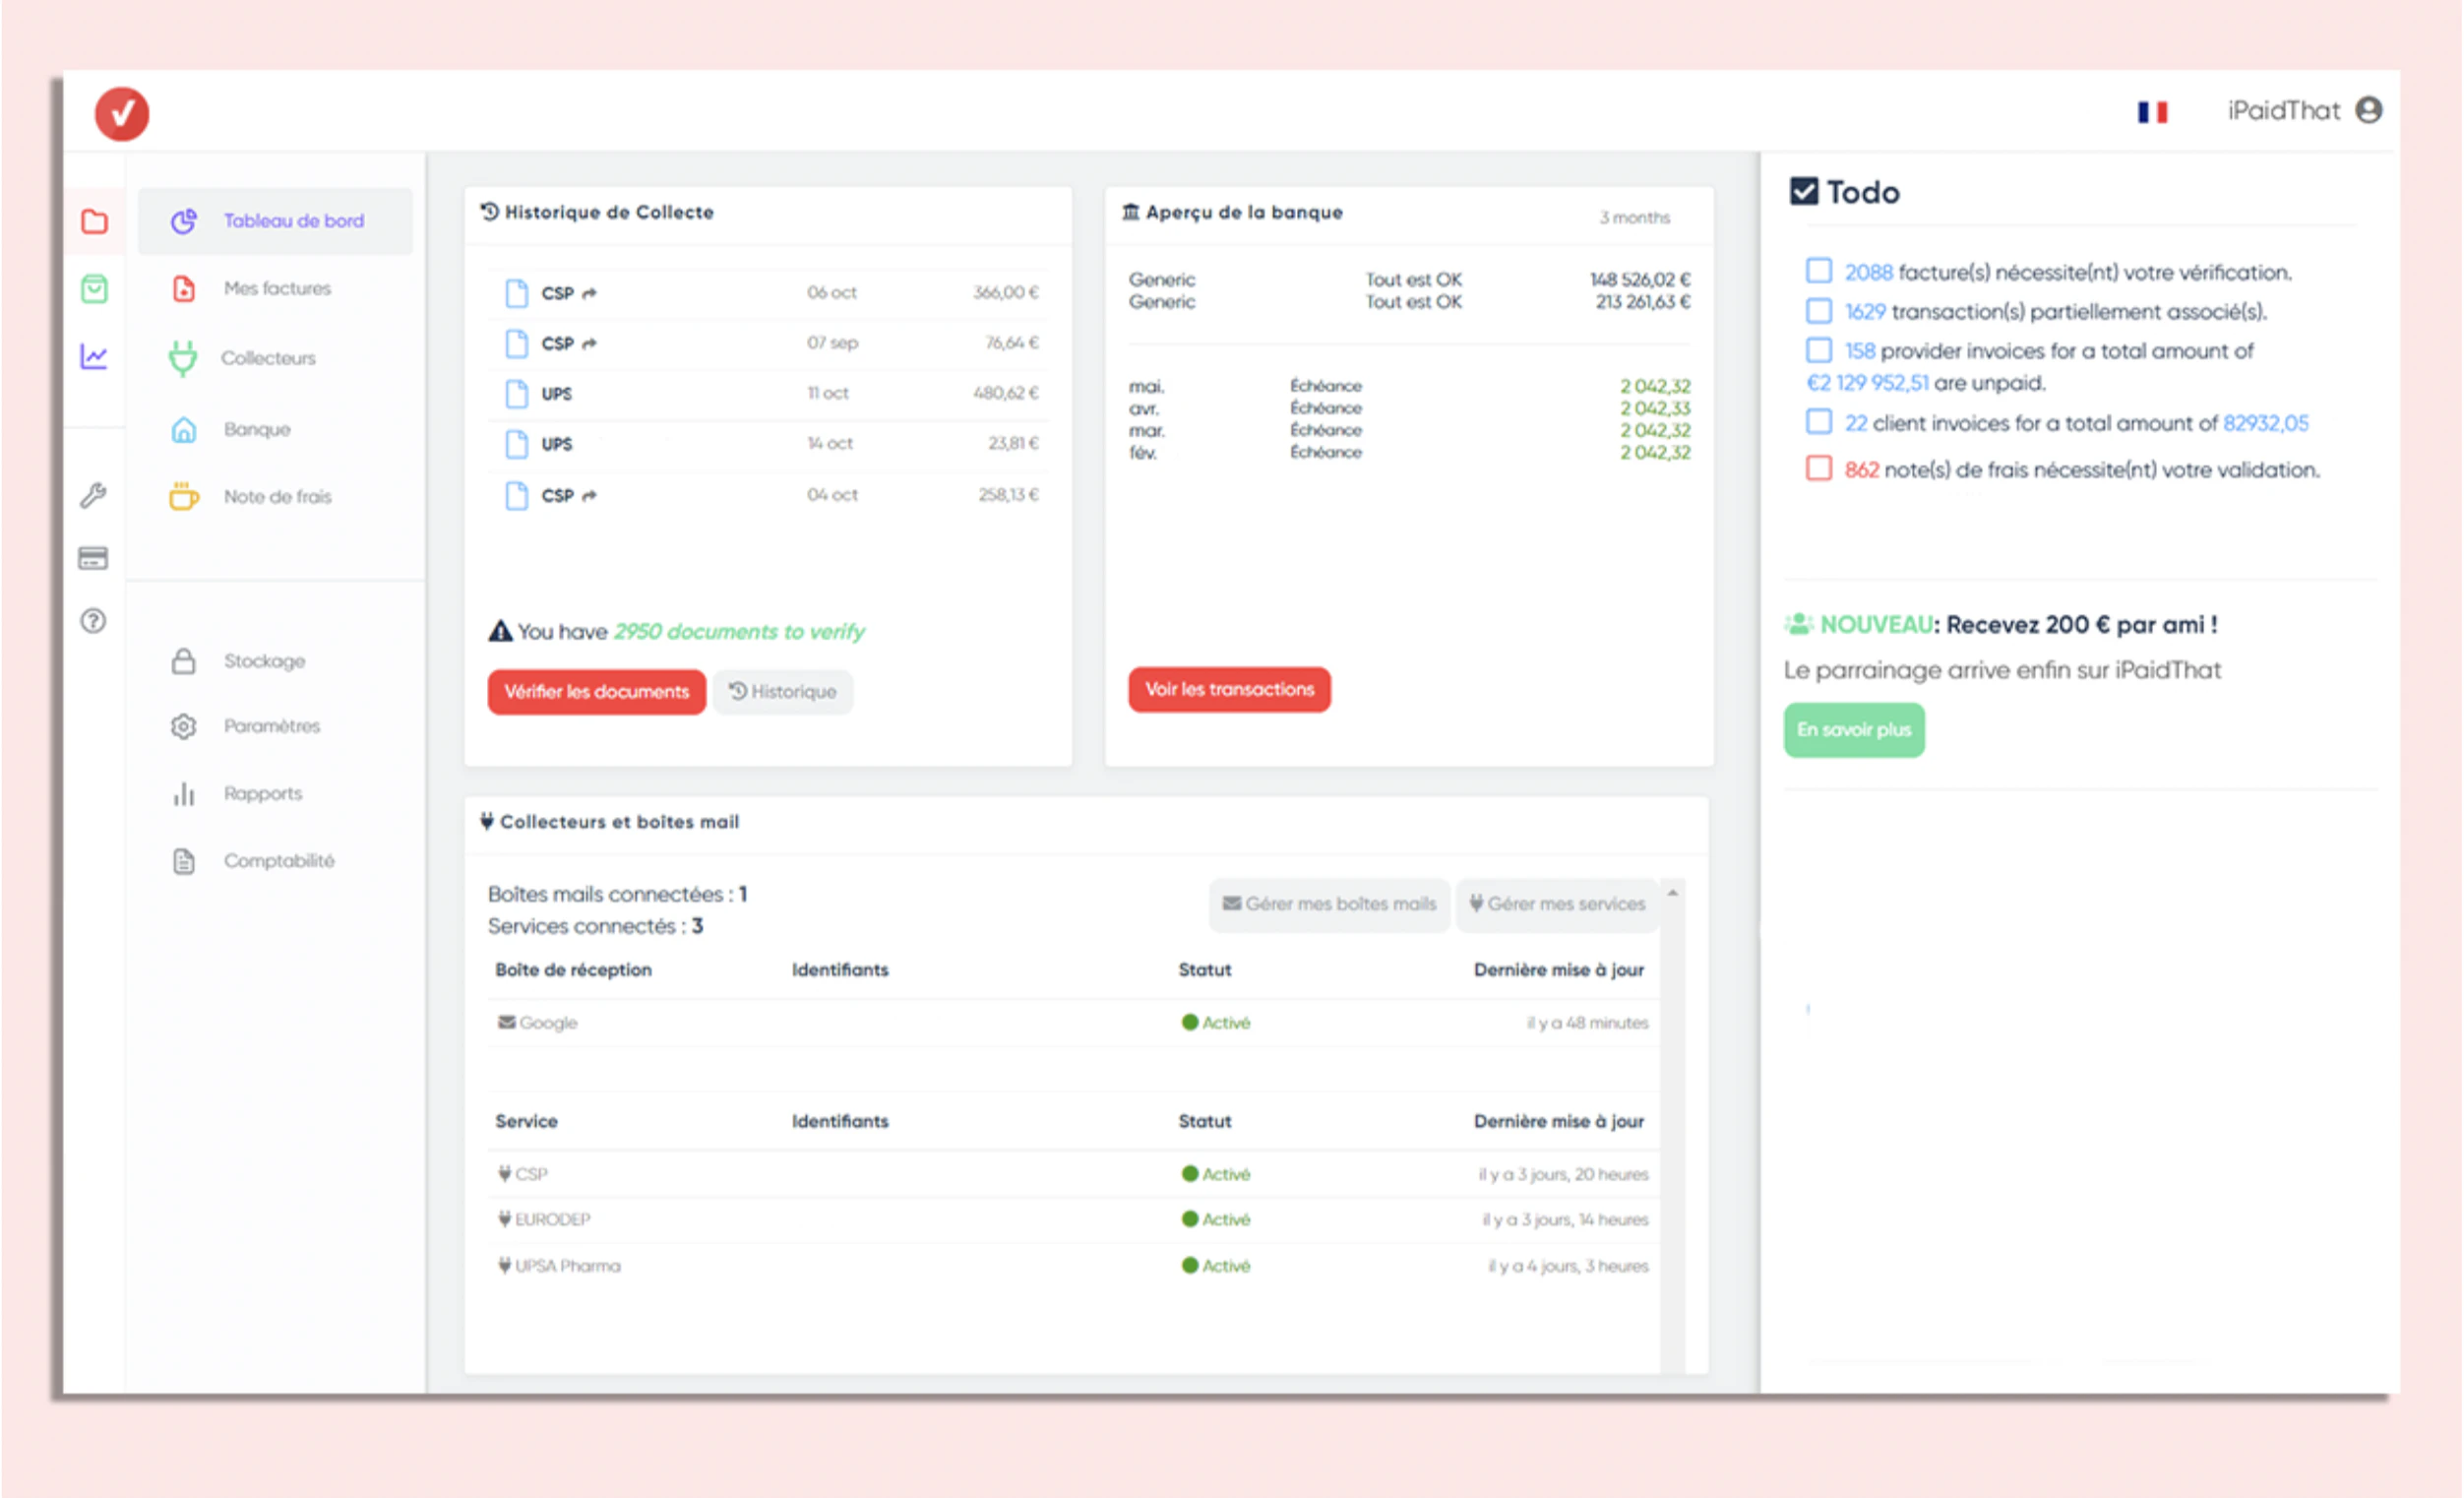Click the Paramètres gear icon
Screen dimensions: 2464x1498
[x=184, y=726]
